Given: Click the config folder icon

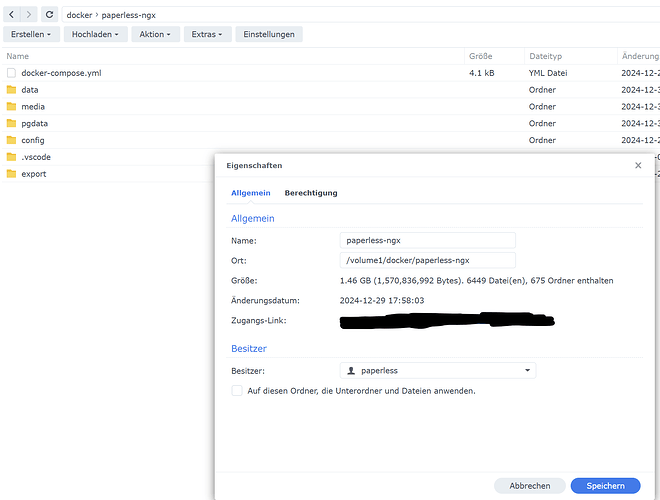Looking at the screenshot, I should (11, 140).
